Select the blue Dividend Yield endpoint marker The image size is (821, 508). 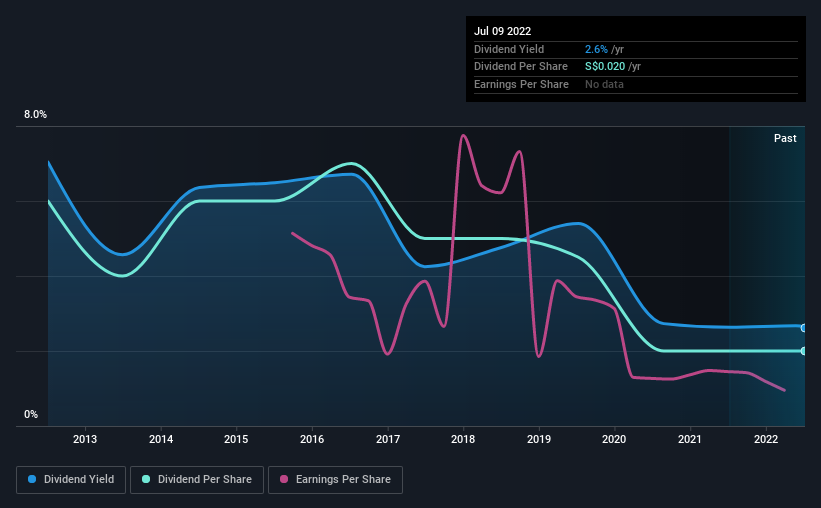pos(804,328)
